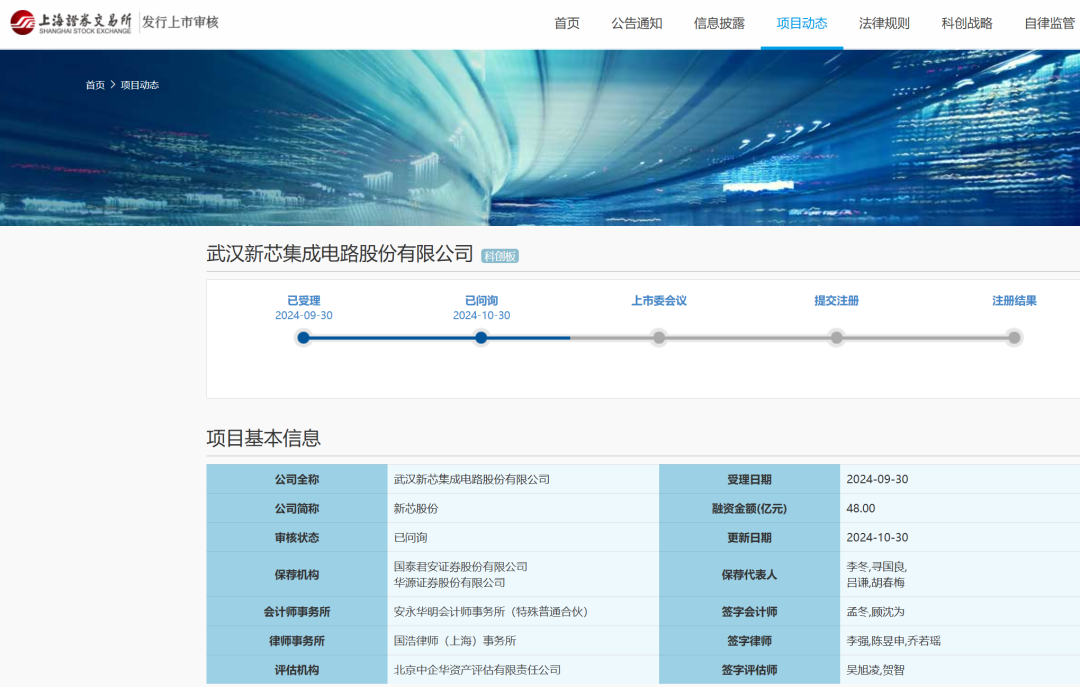Select the 项目动态 navigation tab
Image resolution: width=1080 pixels, height=687 pixels.
pos(802,24)
